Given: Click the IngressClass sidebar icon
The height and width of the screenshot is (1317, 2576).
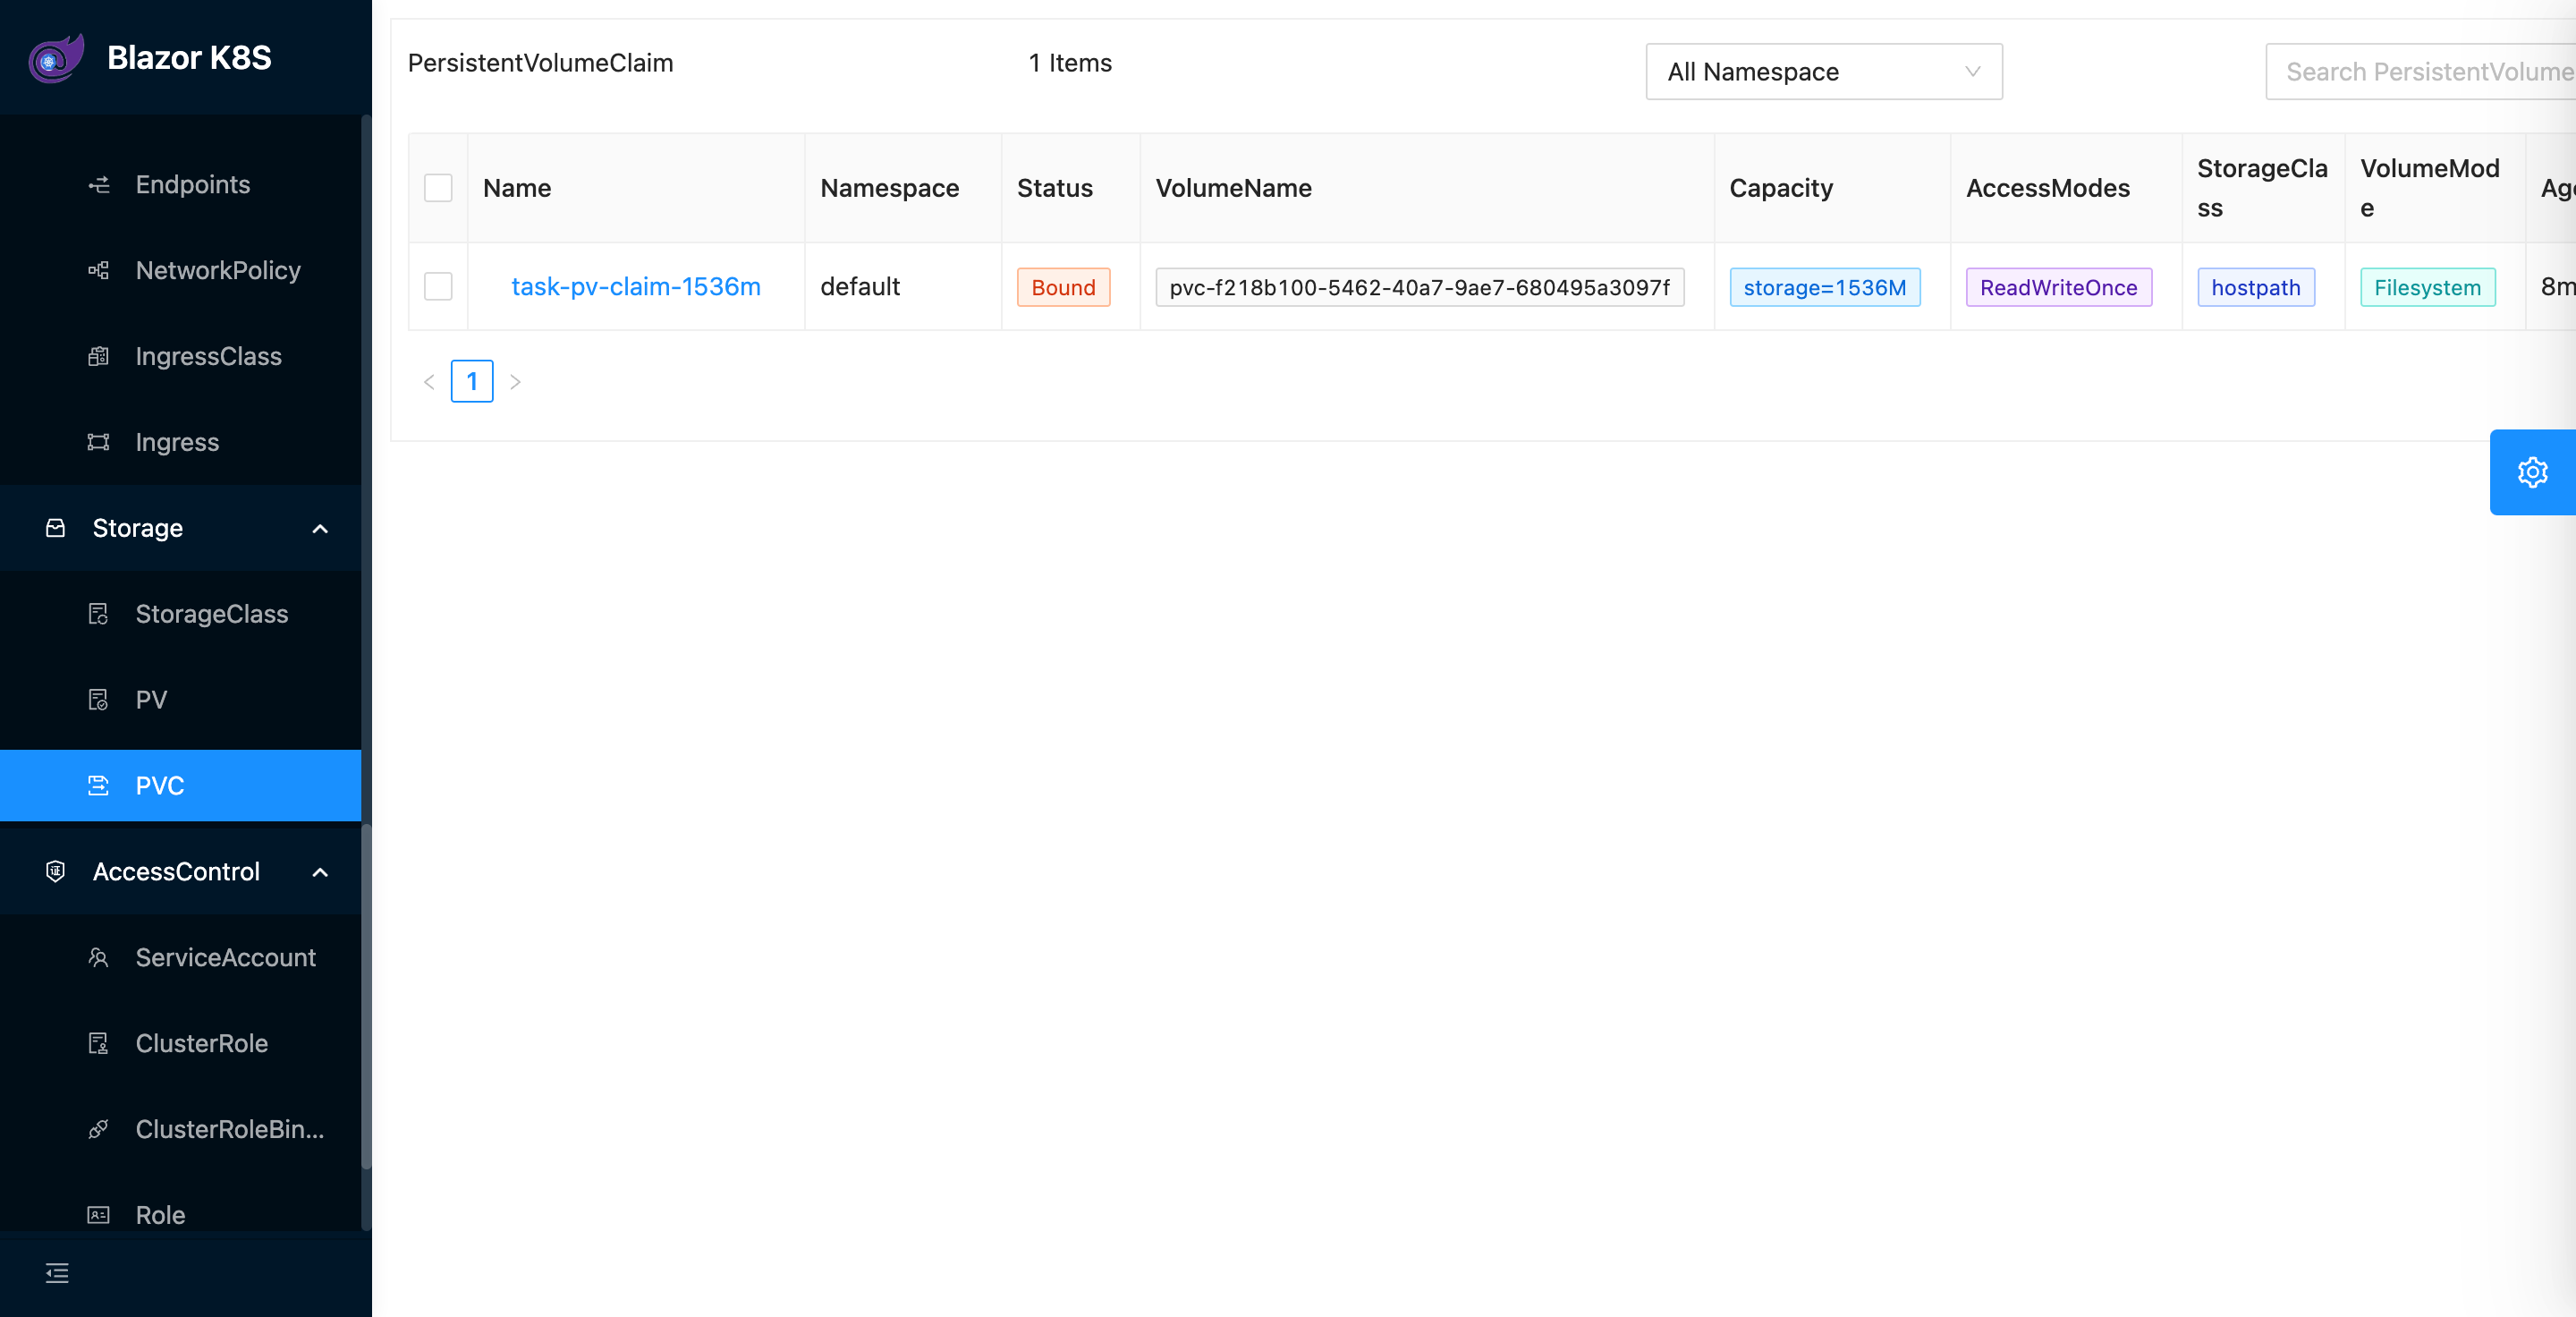Looking at the screenshot, I should tap(98, 357).
